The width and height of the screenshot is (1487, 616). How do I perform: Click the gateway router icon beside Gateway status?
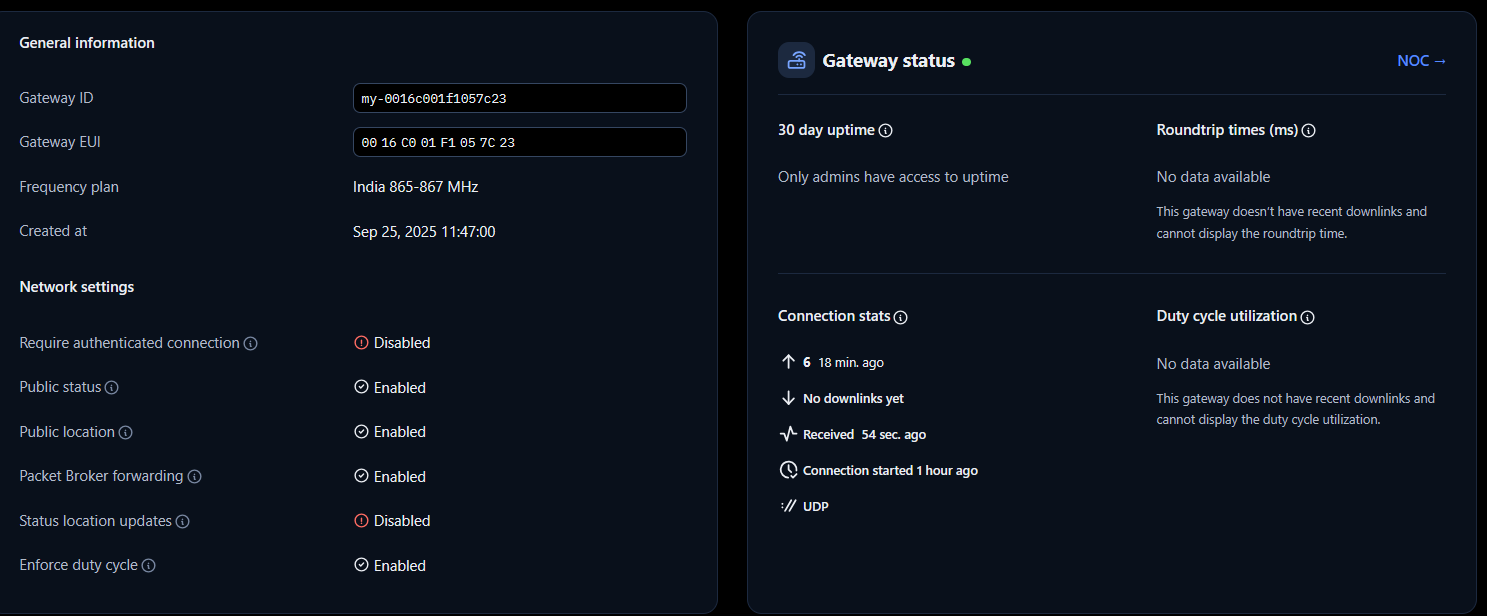[x=796, y=60]
